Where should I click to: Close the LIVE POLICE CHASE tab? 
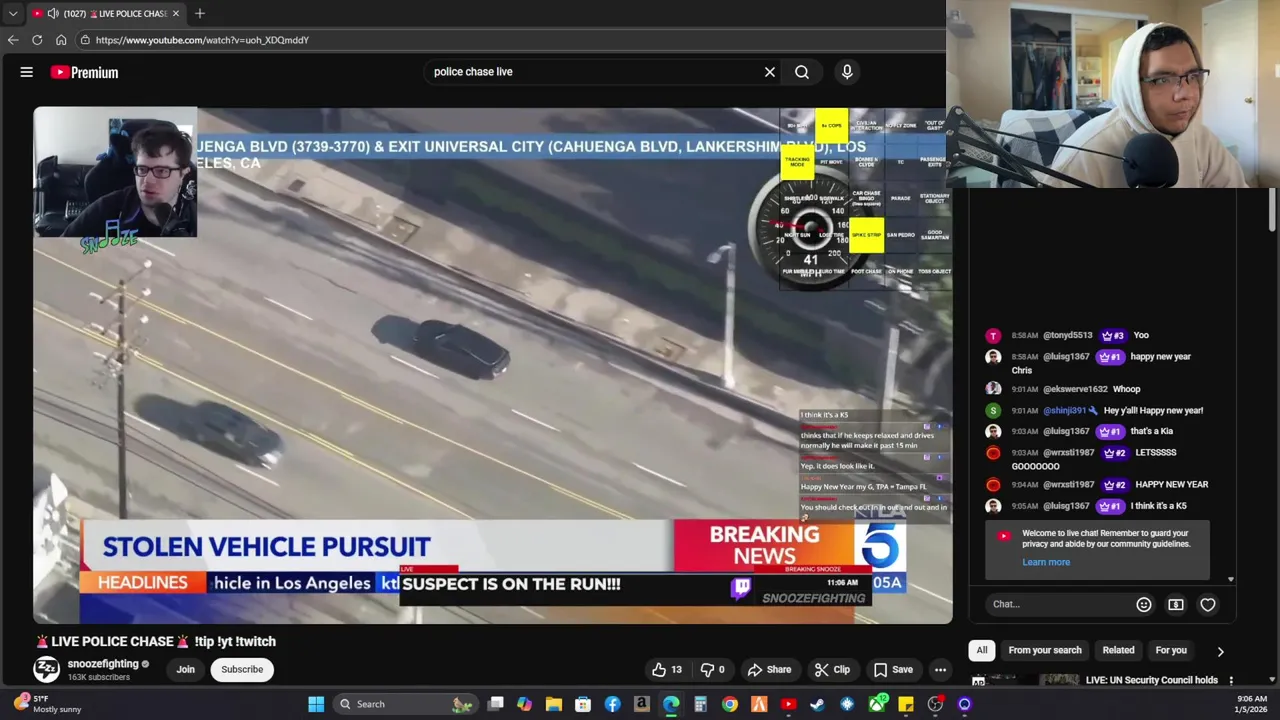click(x=176, y=13)
